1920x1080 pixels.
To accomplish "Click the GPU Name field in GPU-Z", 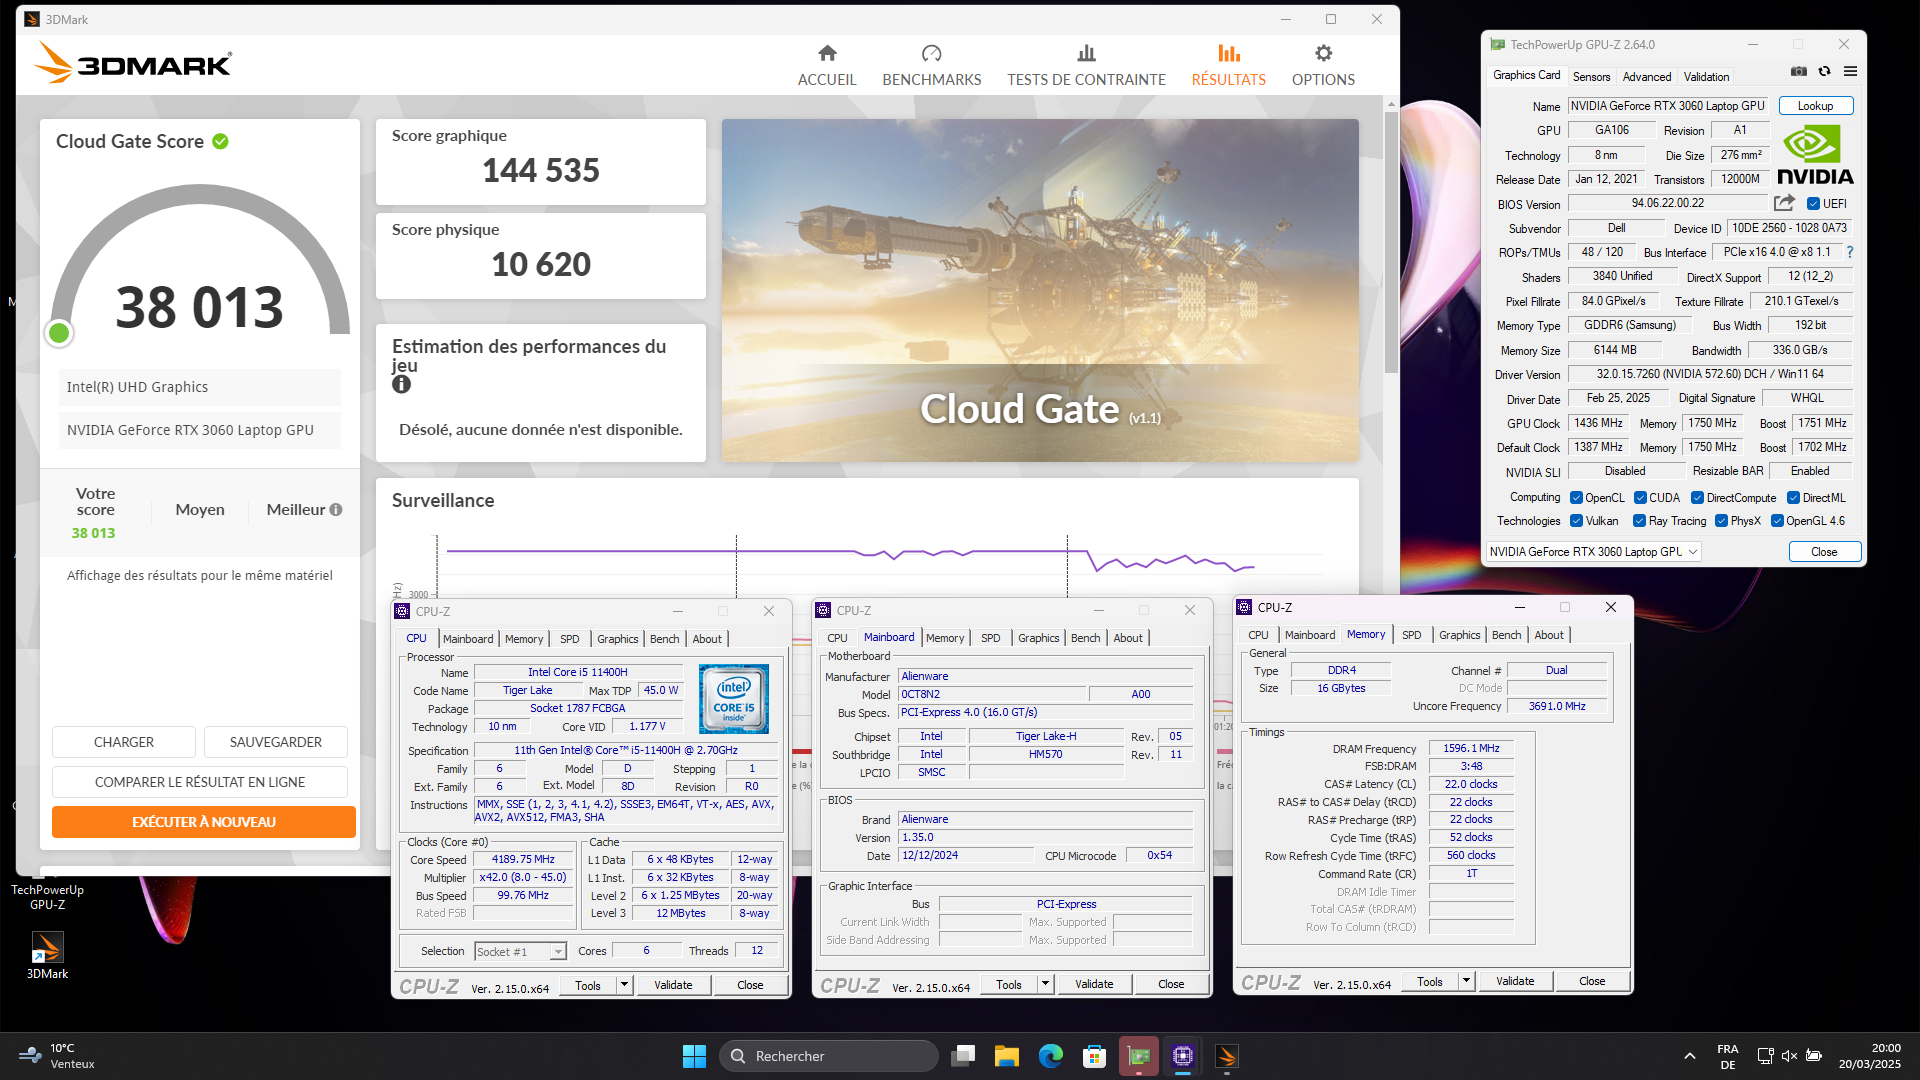I will (x=1668, y=106).
